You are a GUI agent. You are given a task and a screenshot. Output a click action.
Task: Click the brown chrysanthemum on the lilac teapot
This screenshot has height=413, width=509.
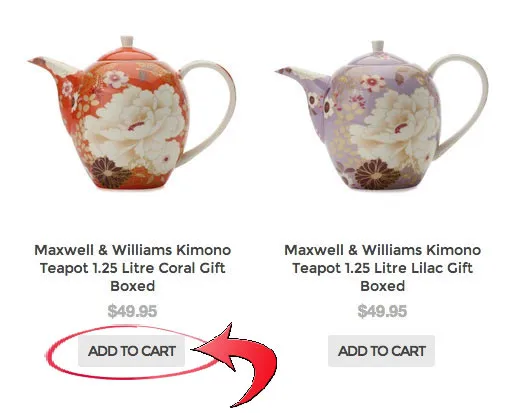click(377, 174)
